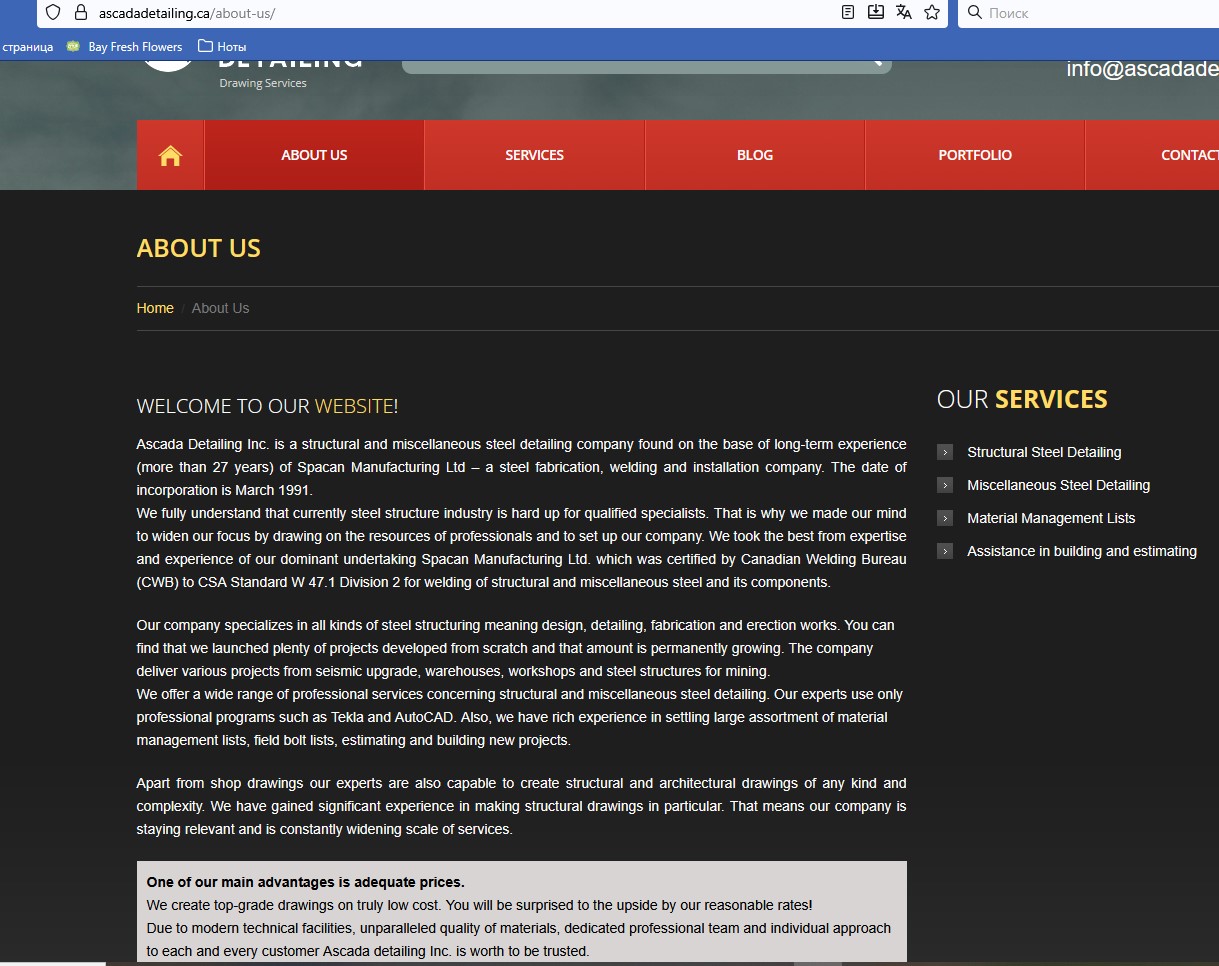The height and width of the screenshot is (966, 1219).
Task: Go to the home page via house icon
Action: [x=170, y=155]
